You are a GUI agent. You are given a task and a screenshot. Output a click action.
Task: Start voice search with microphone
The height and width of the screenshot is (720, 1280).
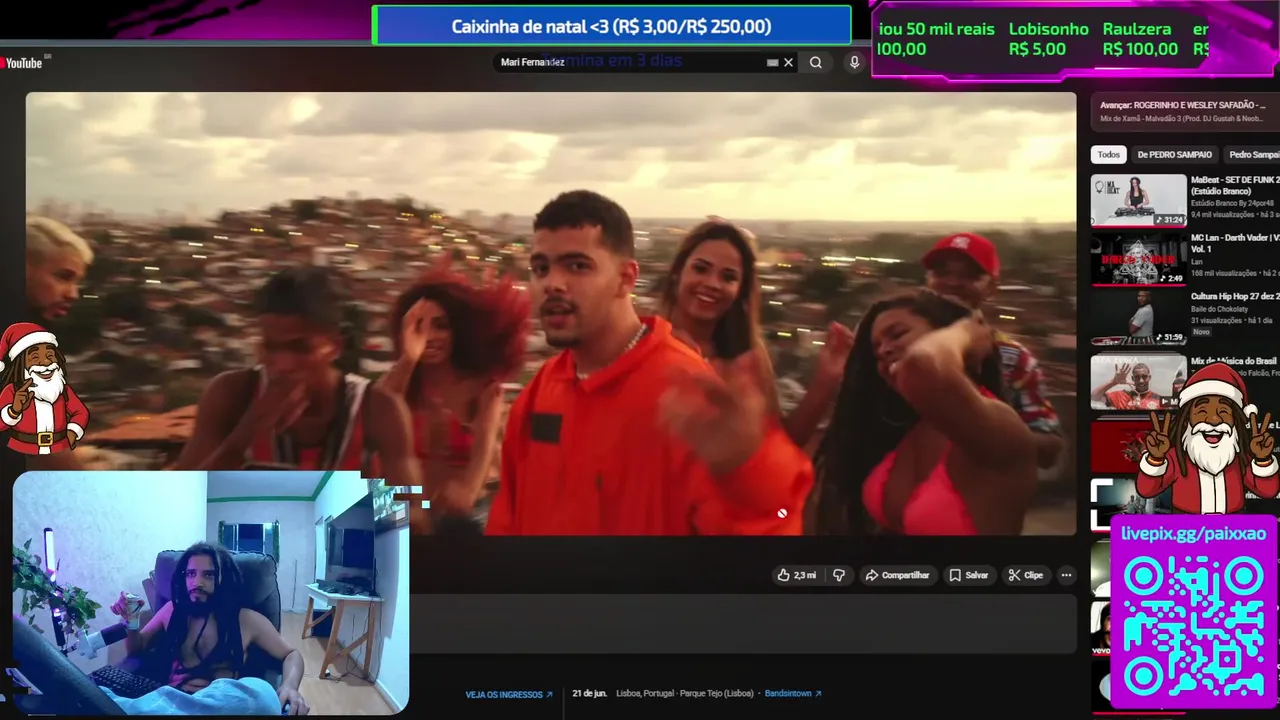854,62
